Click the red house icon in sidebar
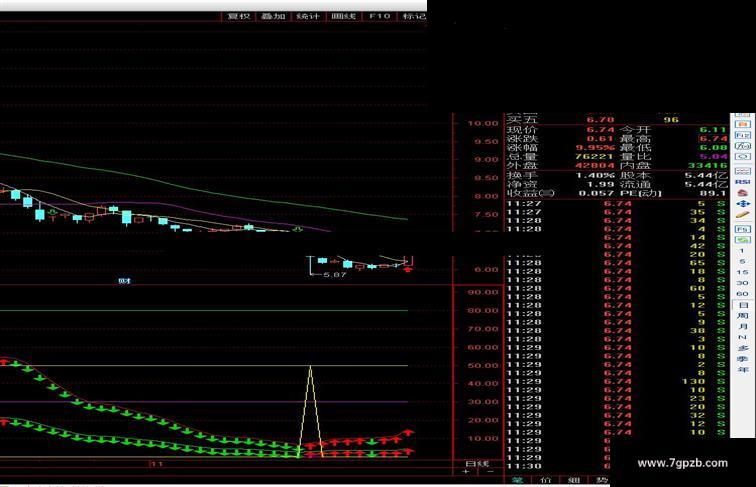Image resolution: width=756 pixels, height=487 pixels. (742, 193)
